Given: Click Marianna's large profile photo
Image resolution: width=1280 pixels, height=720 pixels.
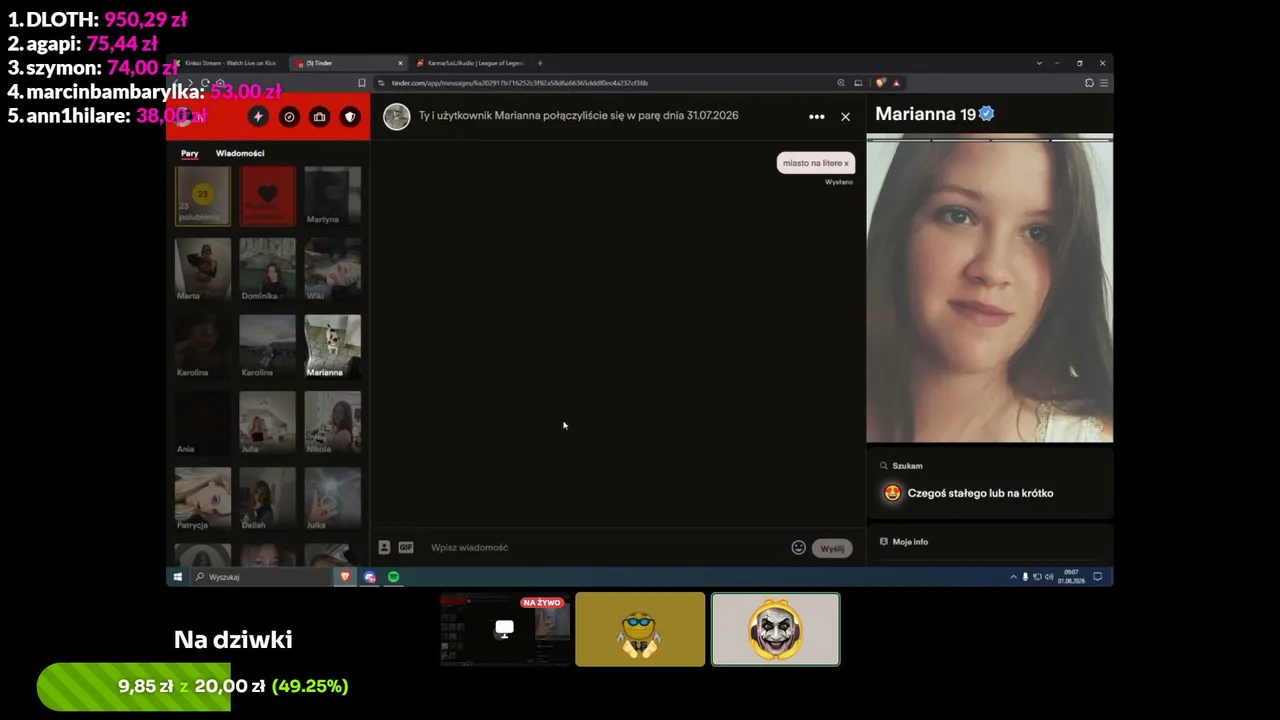Looking at the screenshot, I should [989, 289].
